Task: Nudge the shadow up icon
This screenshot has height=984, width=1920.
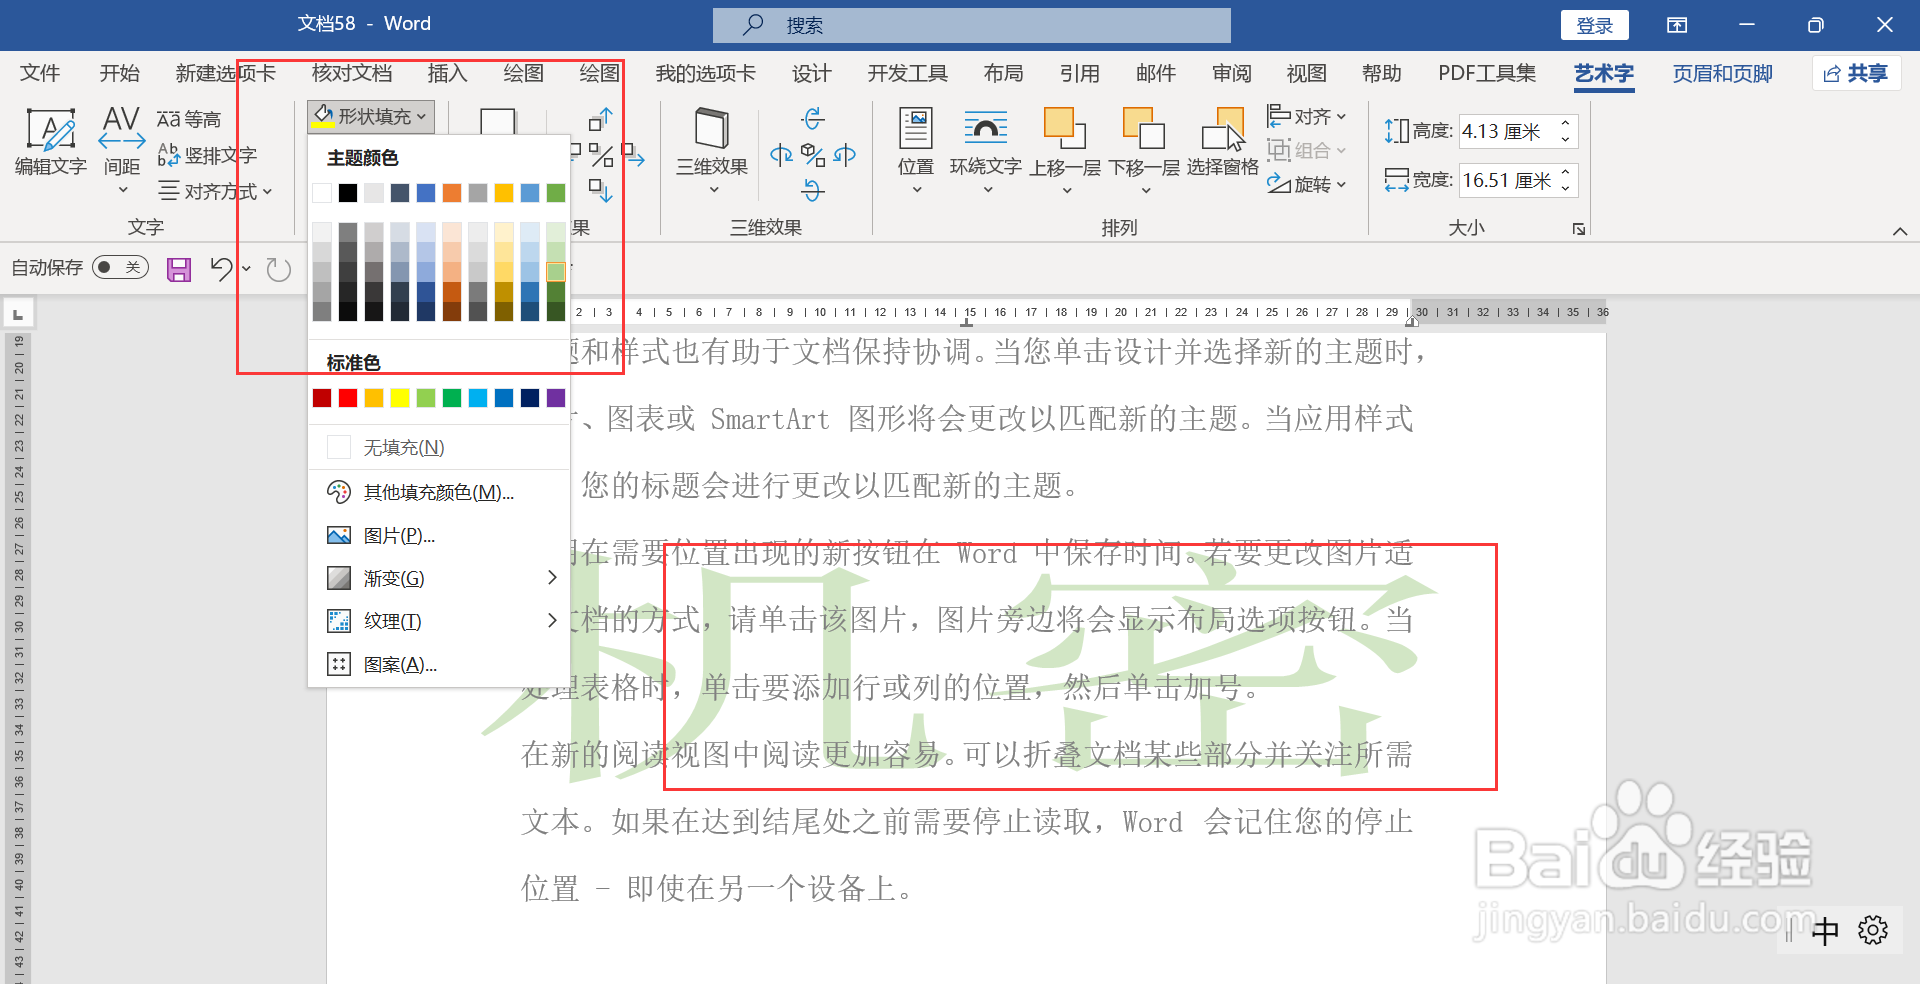Action: 601,119
